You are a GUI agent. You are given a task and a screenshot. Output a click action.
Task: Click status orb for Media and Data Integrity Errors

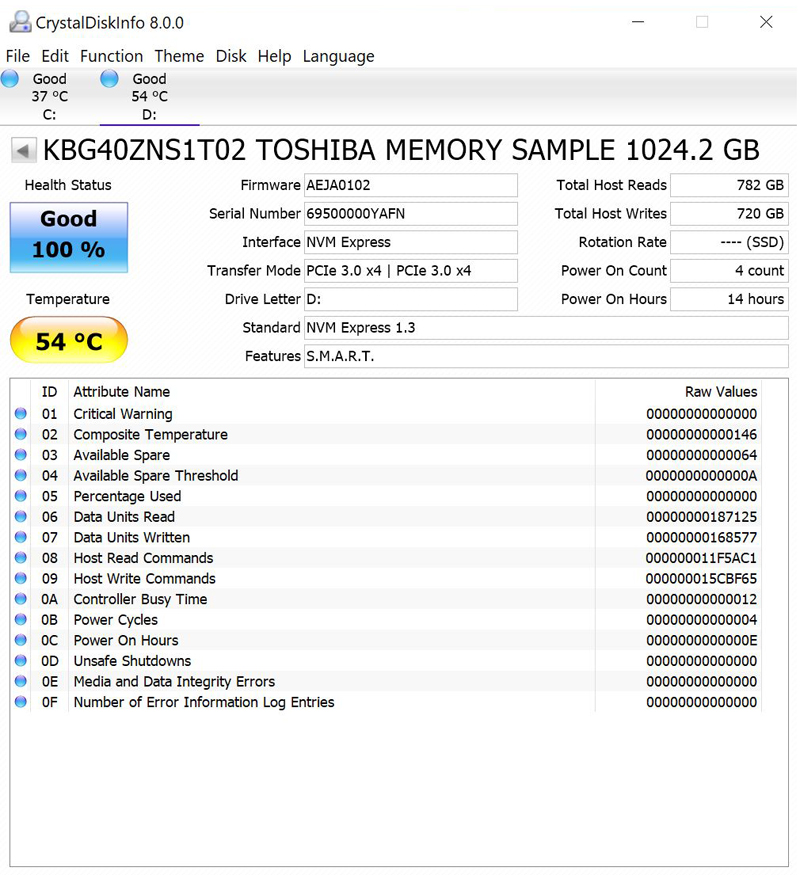21,681
